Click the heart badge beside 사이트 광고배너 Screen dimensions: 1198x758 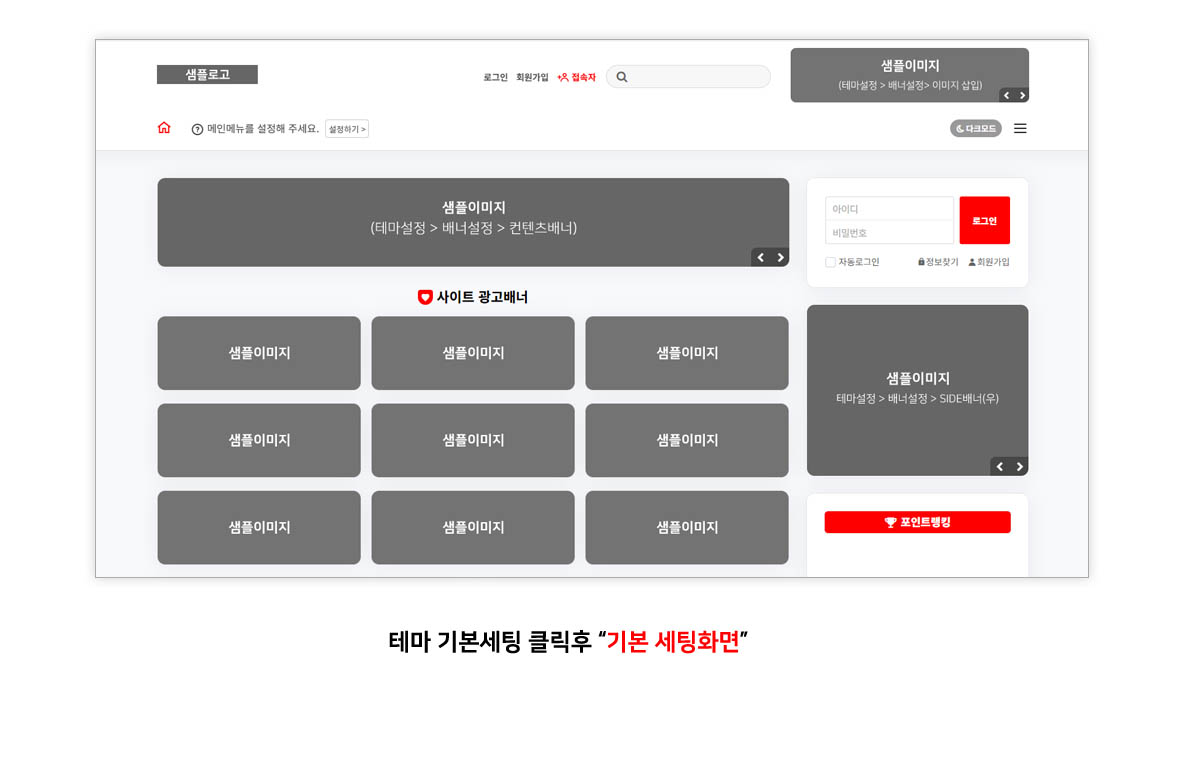(424, 297)
